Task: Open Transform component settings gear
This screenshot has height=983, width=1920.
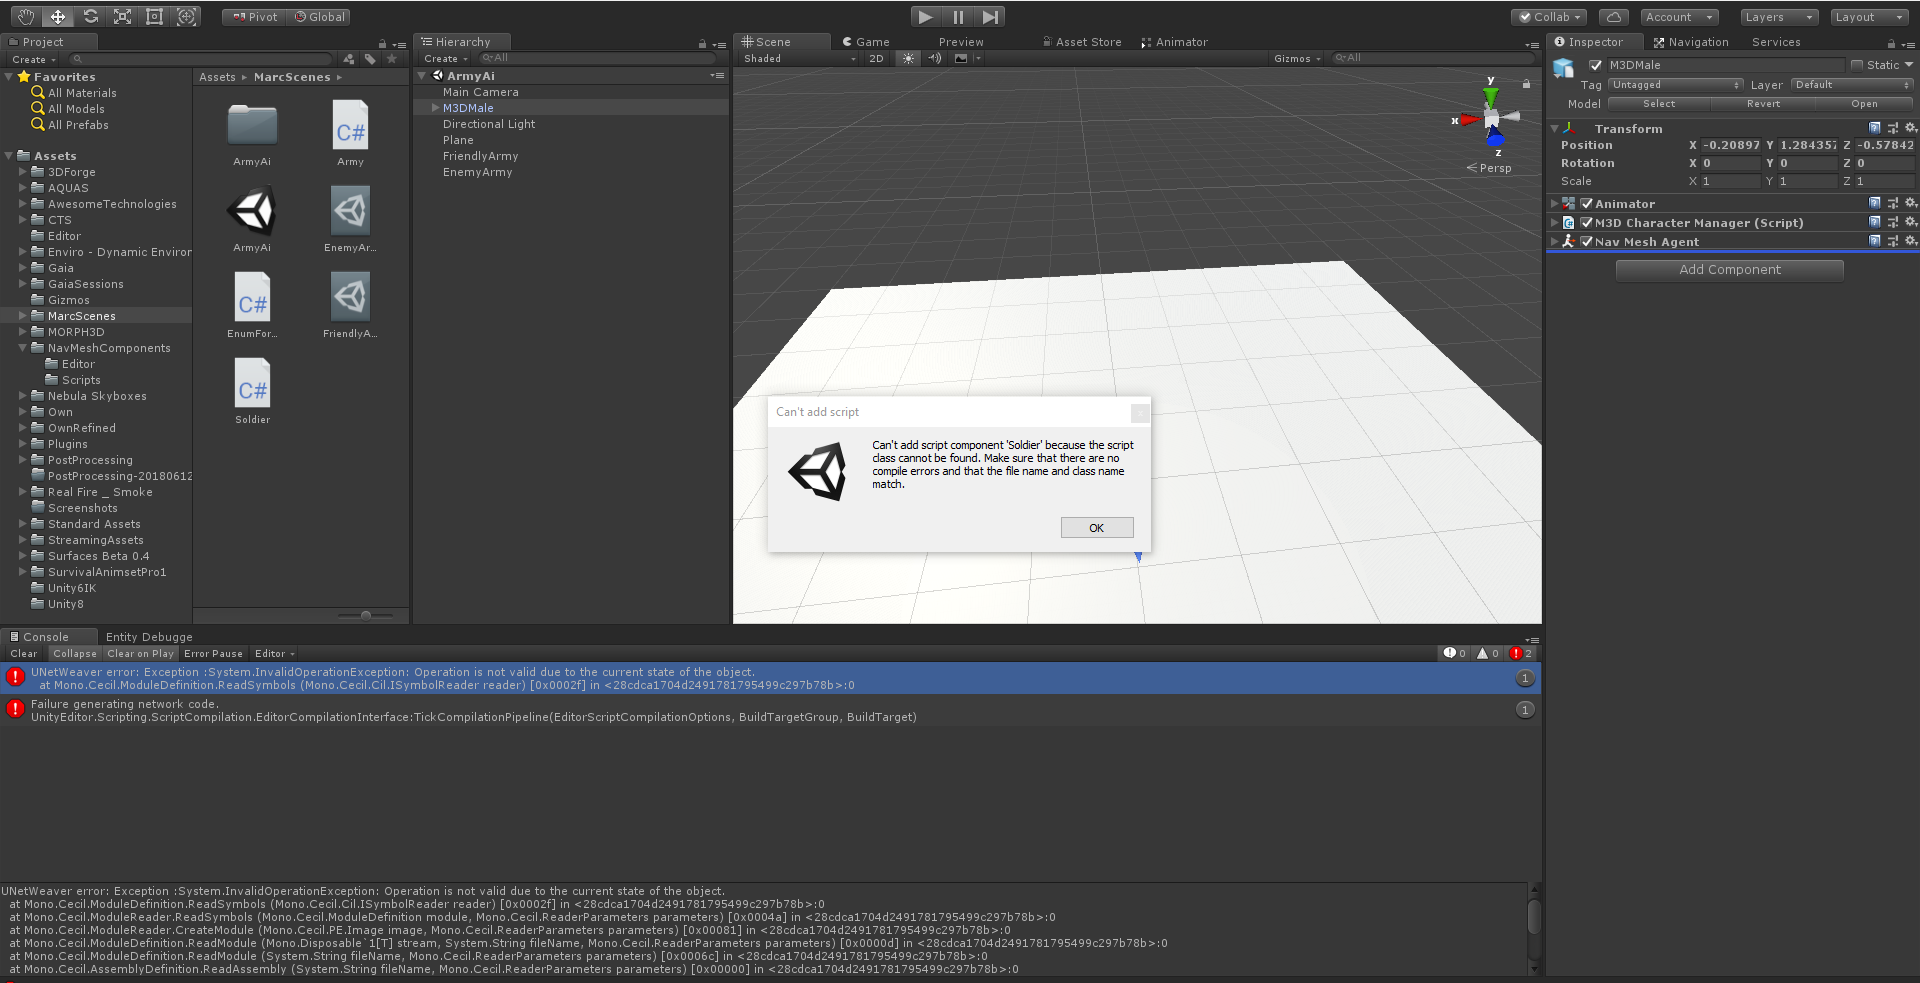Action: pos(1911,128)
